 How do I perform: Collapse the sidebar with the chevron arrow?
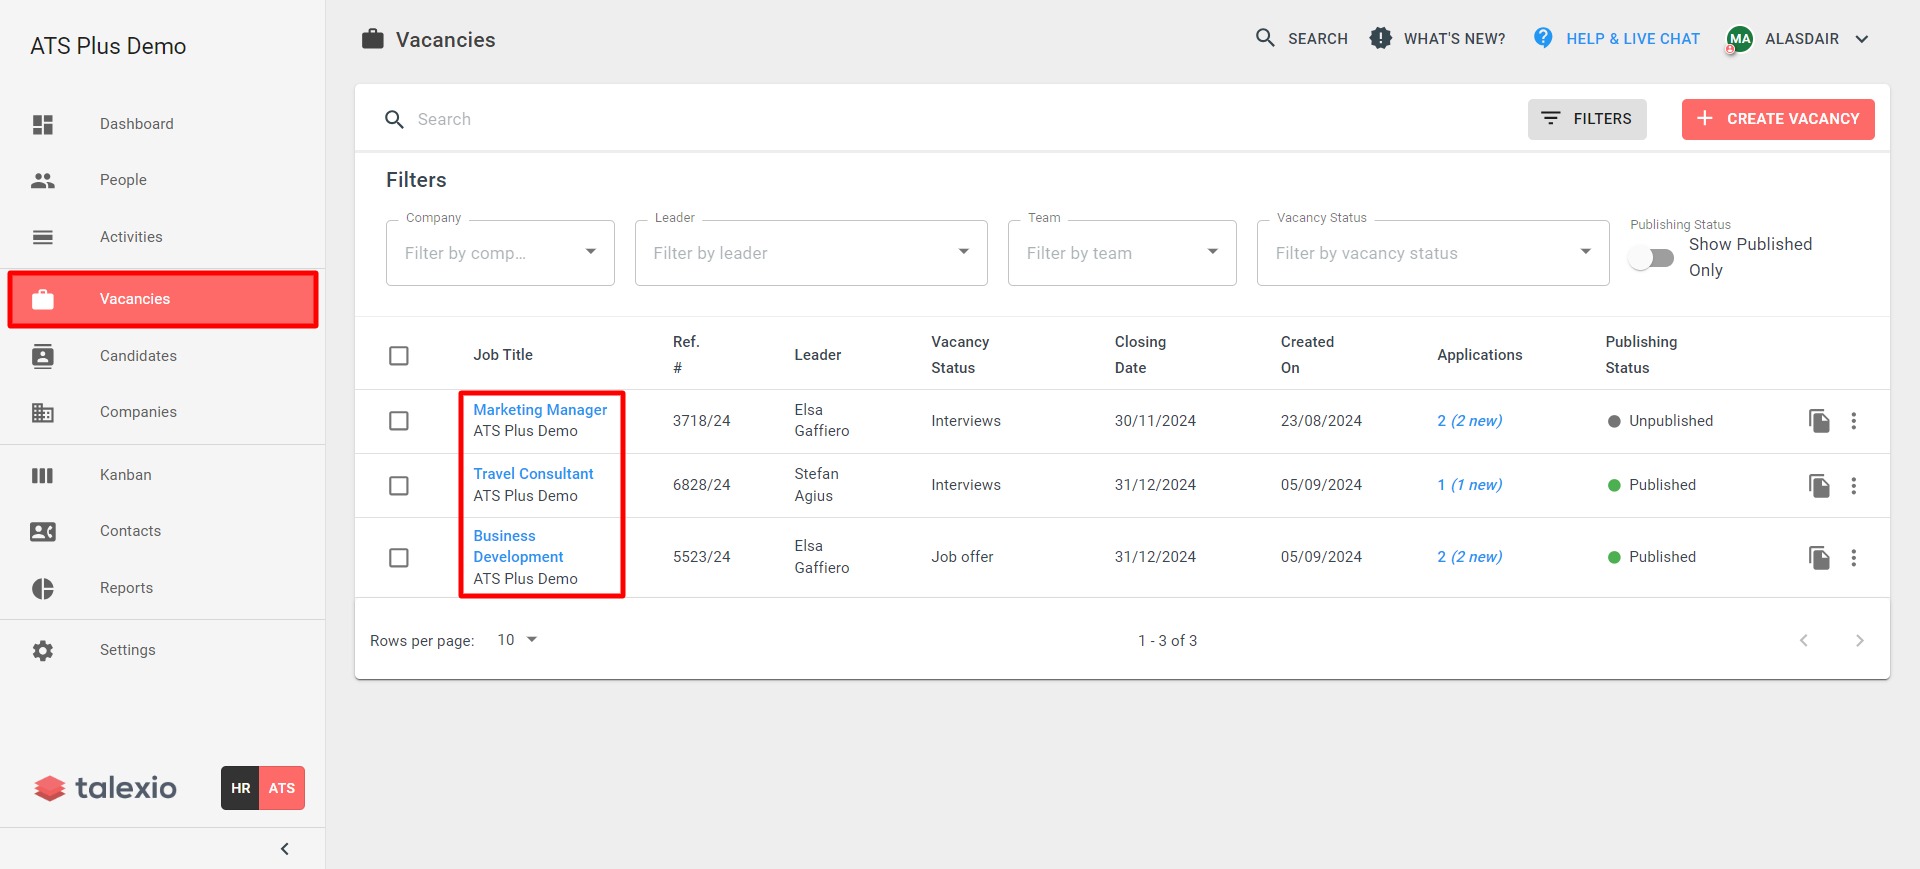(x=285, y=849)
